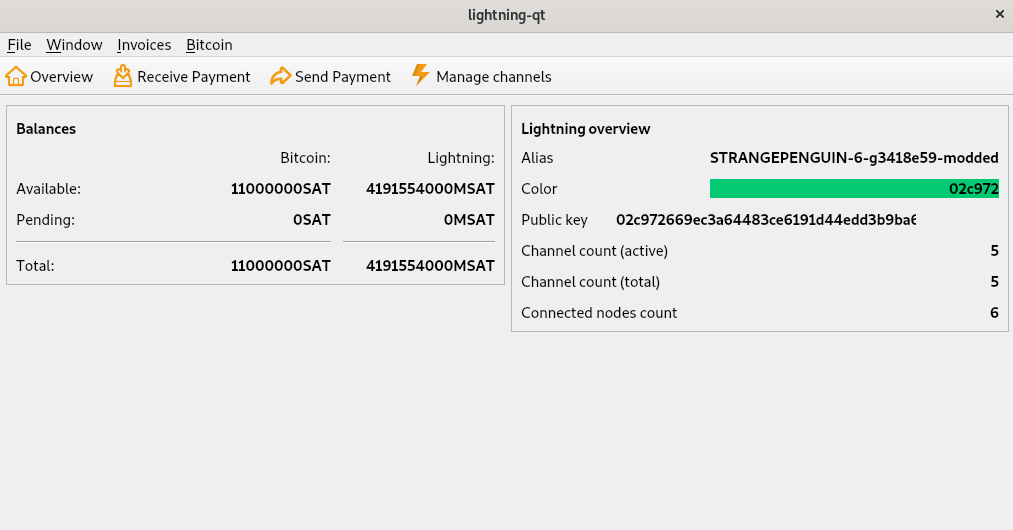The height and width of the screenshot is (530, 1013).
Task: Click the Receive Payment inbox icon
Action: (x=123, y=76)
